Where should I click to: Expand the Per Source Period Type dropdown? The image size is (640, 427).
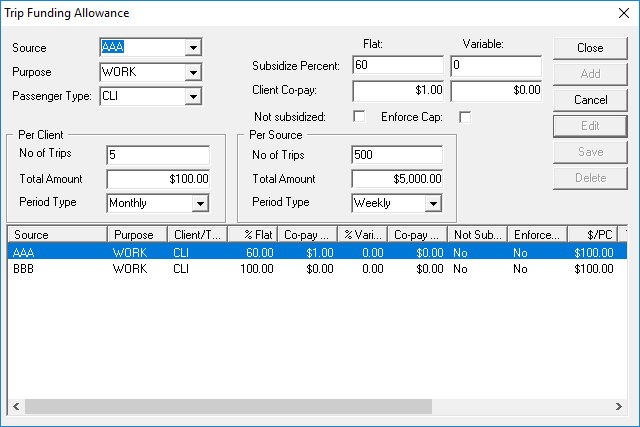[x=433, y=203]
